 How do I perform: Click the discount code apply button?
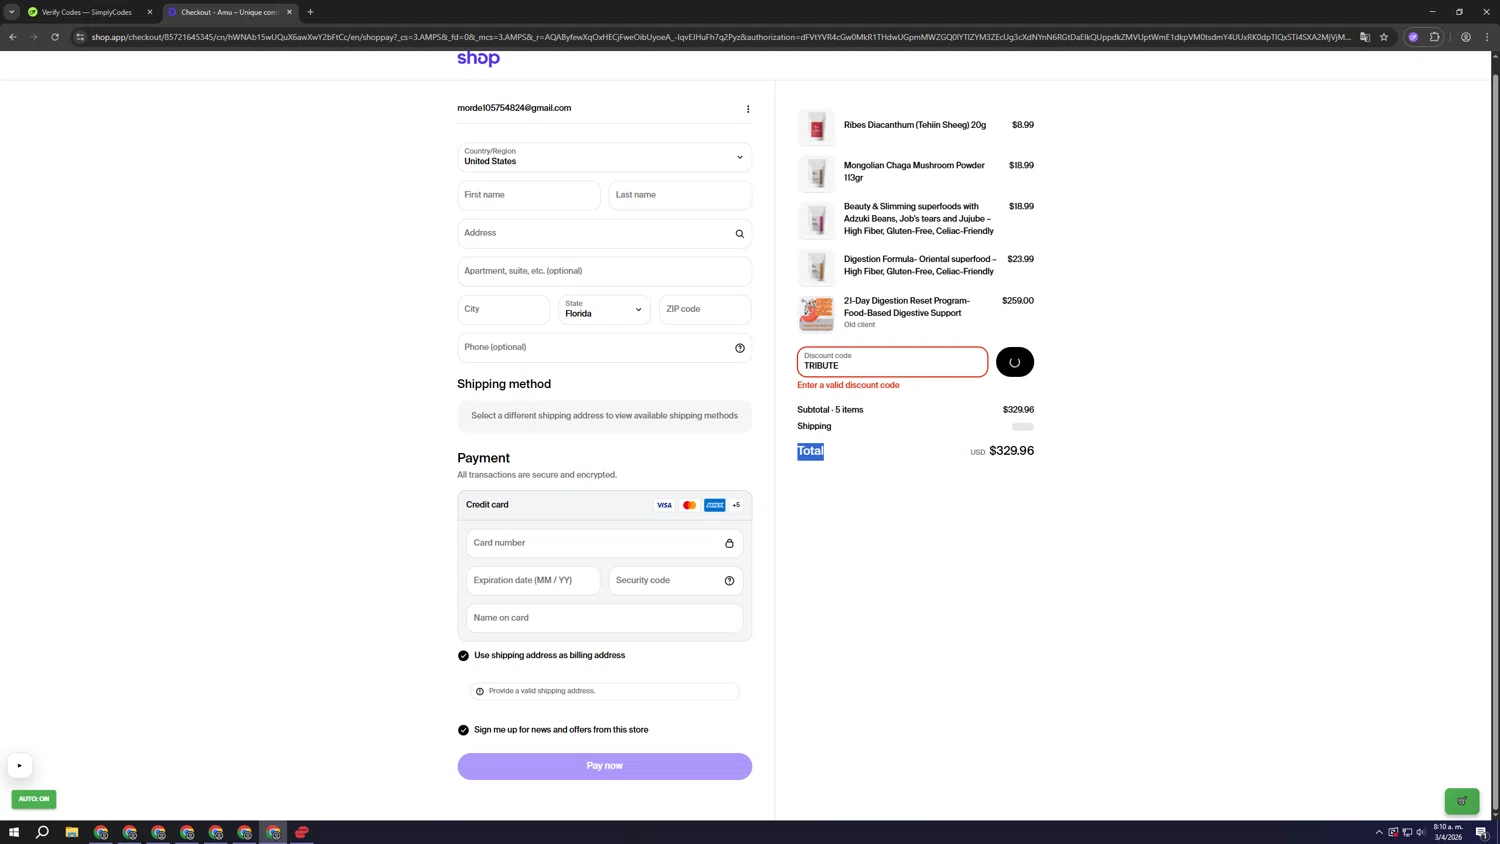tap(1015, 362)
